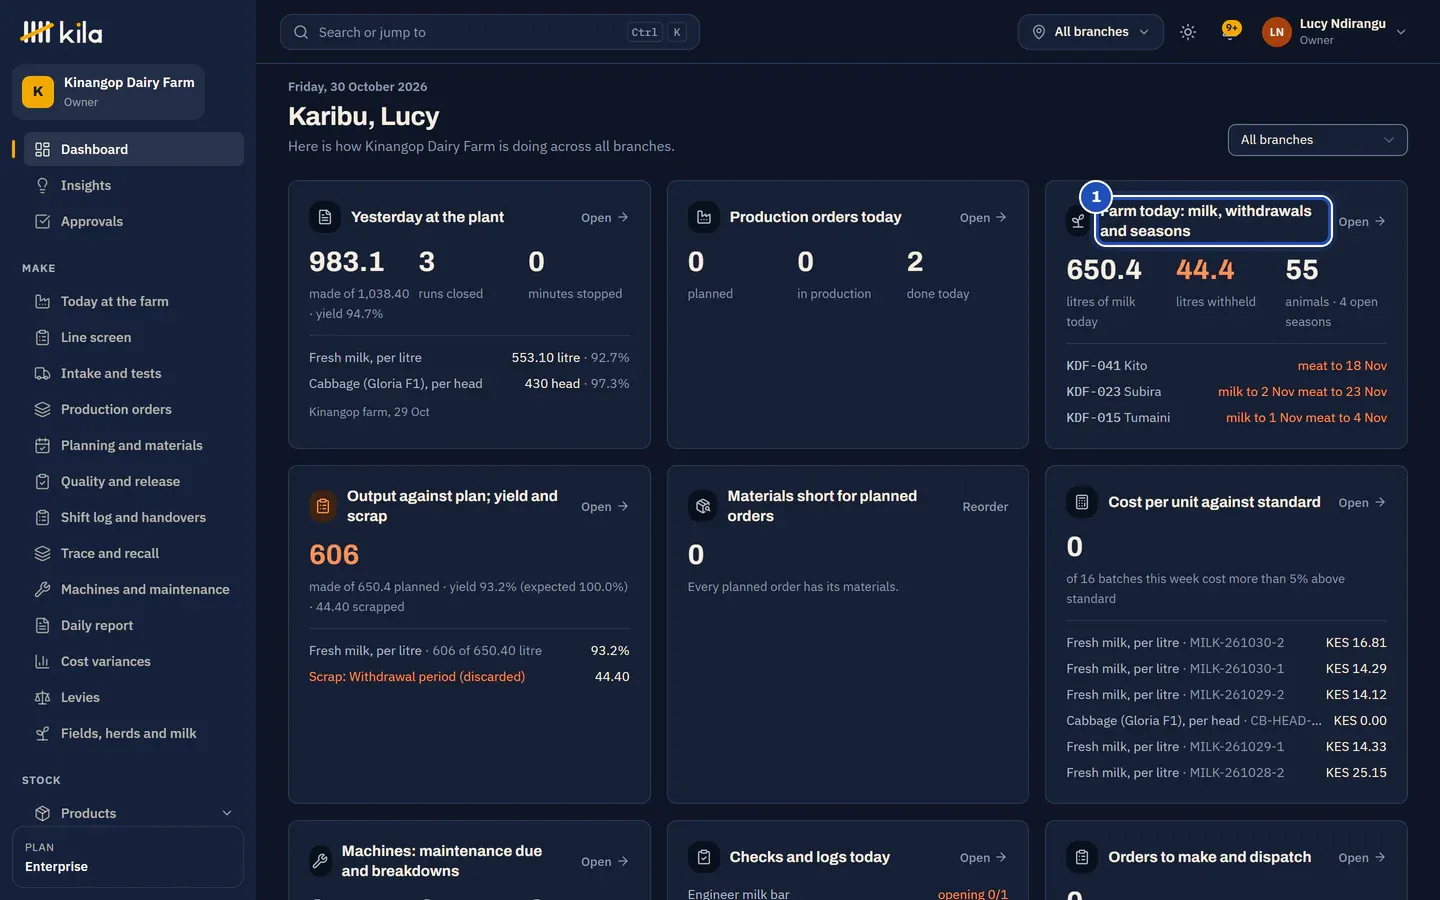
Task: Click the Farm today card plant icon
Action: (x=1078, y=221)
